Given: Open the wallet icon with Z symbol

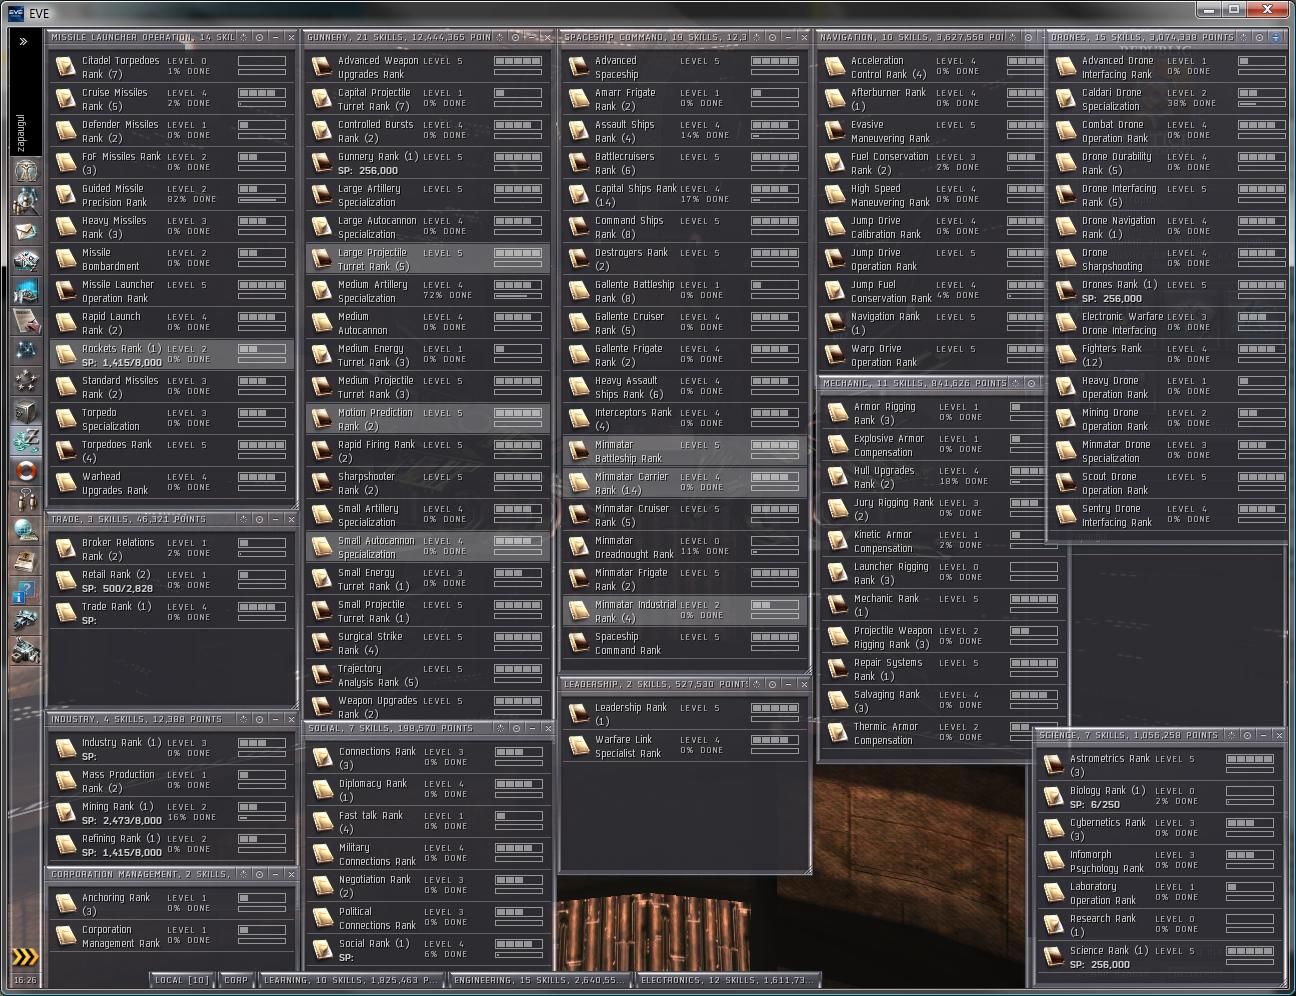Looking at the screenshot, I should coord(25,439).
